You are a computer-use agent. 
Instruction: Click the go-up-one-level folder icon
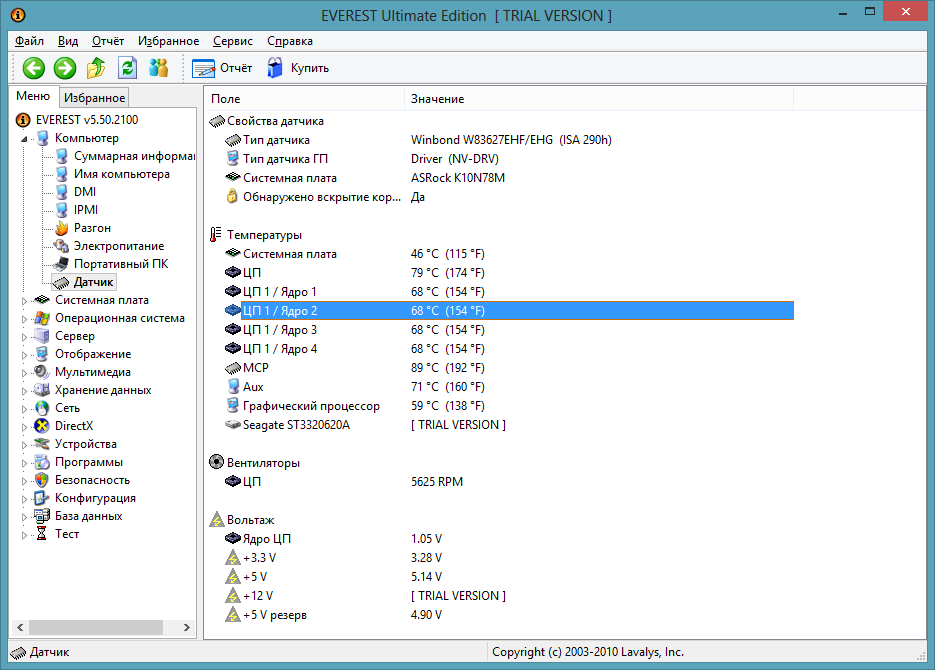click(96, 68)
